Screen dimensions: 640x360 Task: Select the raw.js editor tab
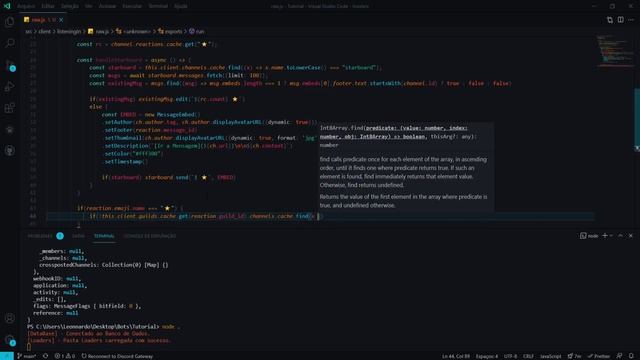pos(43,20)
